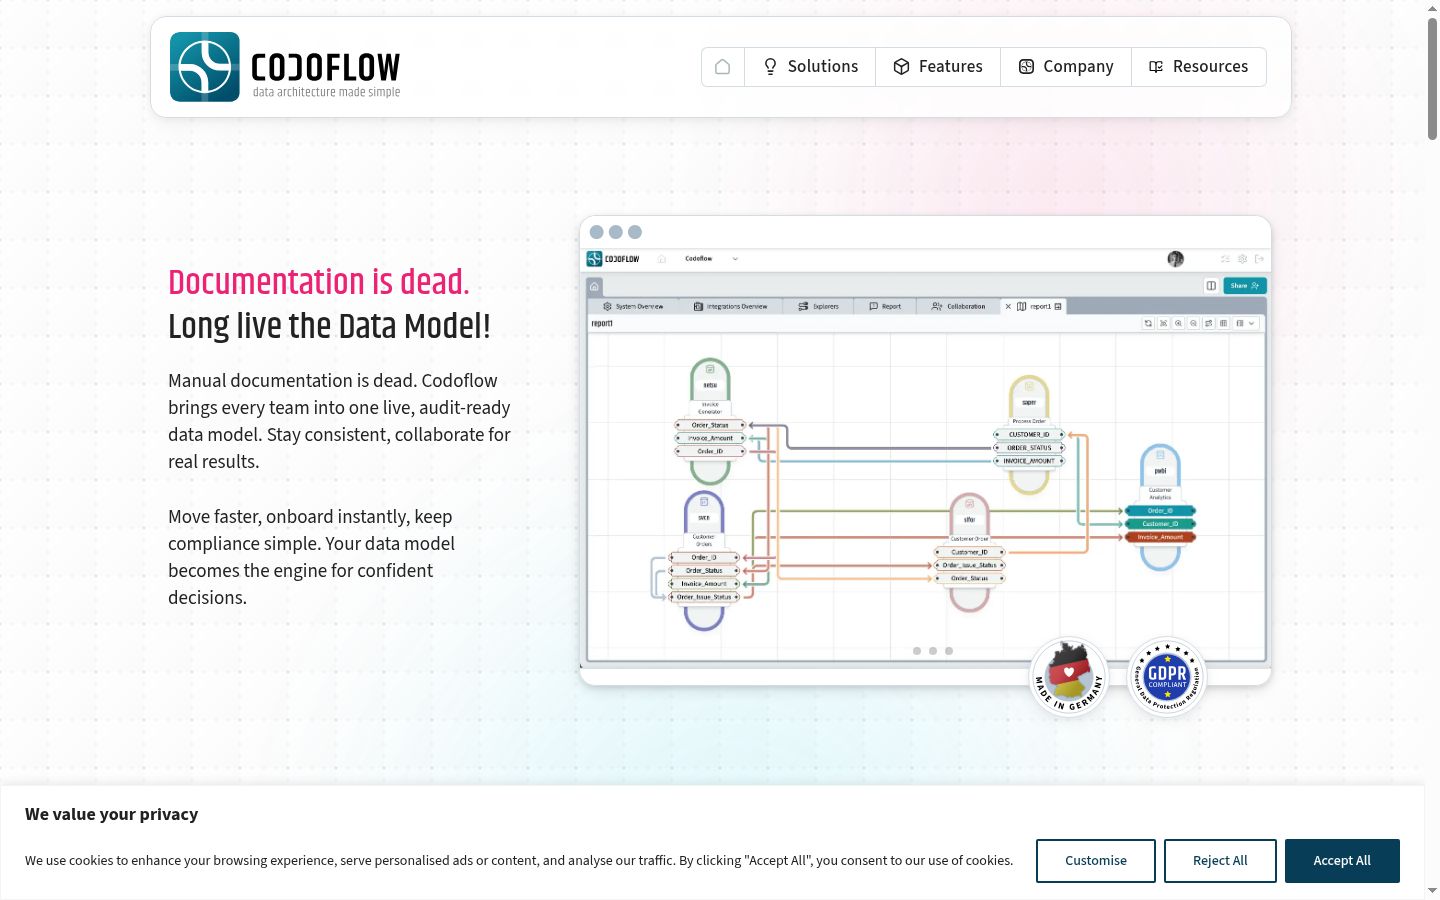1440x900 pixels.
Task: Click the refresh icon in the report toolbar
Action: pyautogui.click(x=1148, y=324)
